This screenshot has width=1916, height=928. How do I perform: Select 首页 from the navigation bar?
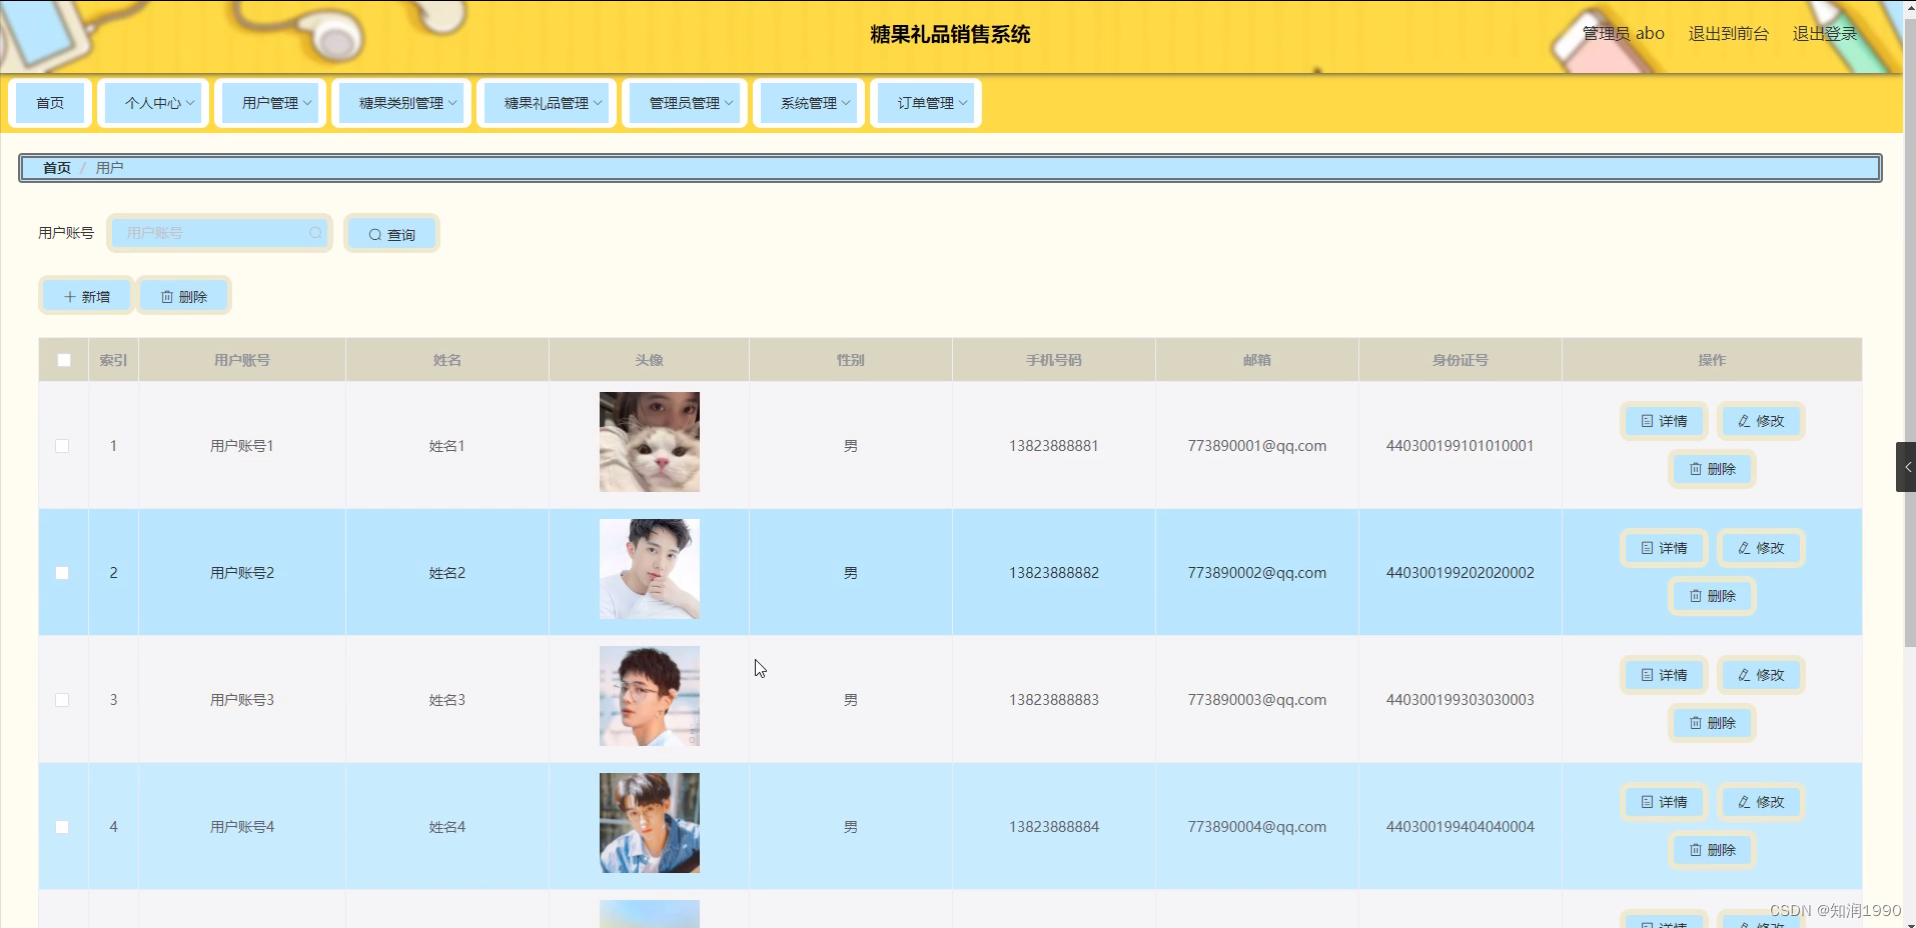click(x=50, y=102)
